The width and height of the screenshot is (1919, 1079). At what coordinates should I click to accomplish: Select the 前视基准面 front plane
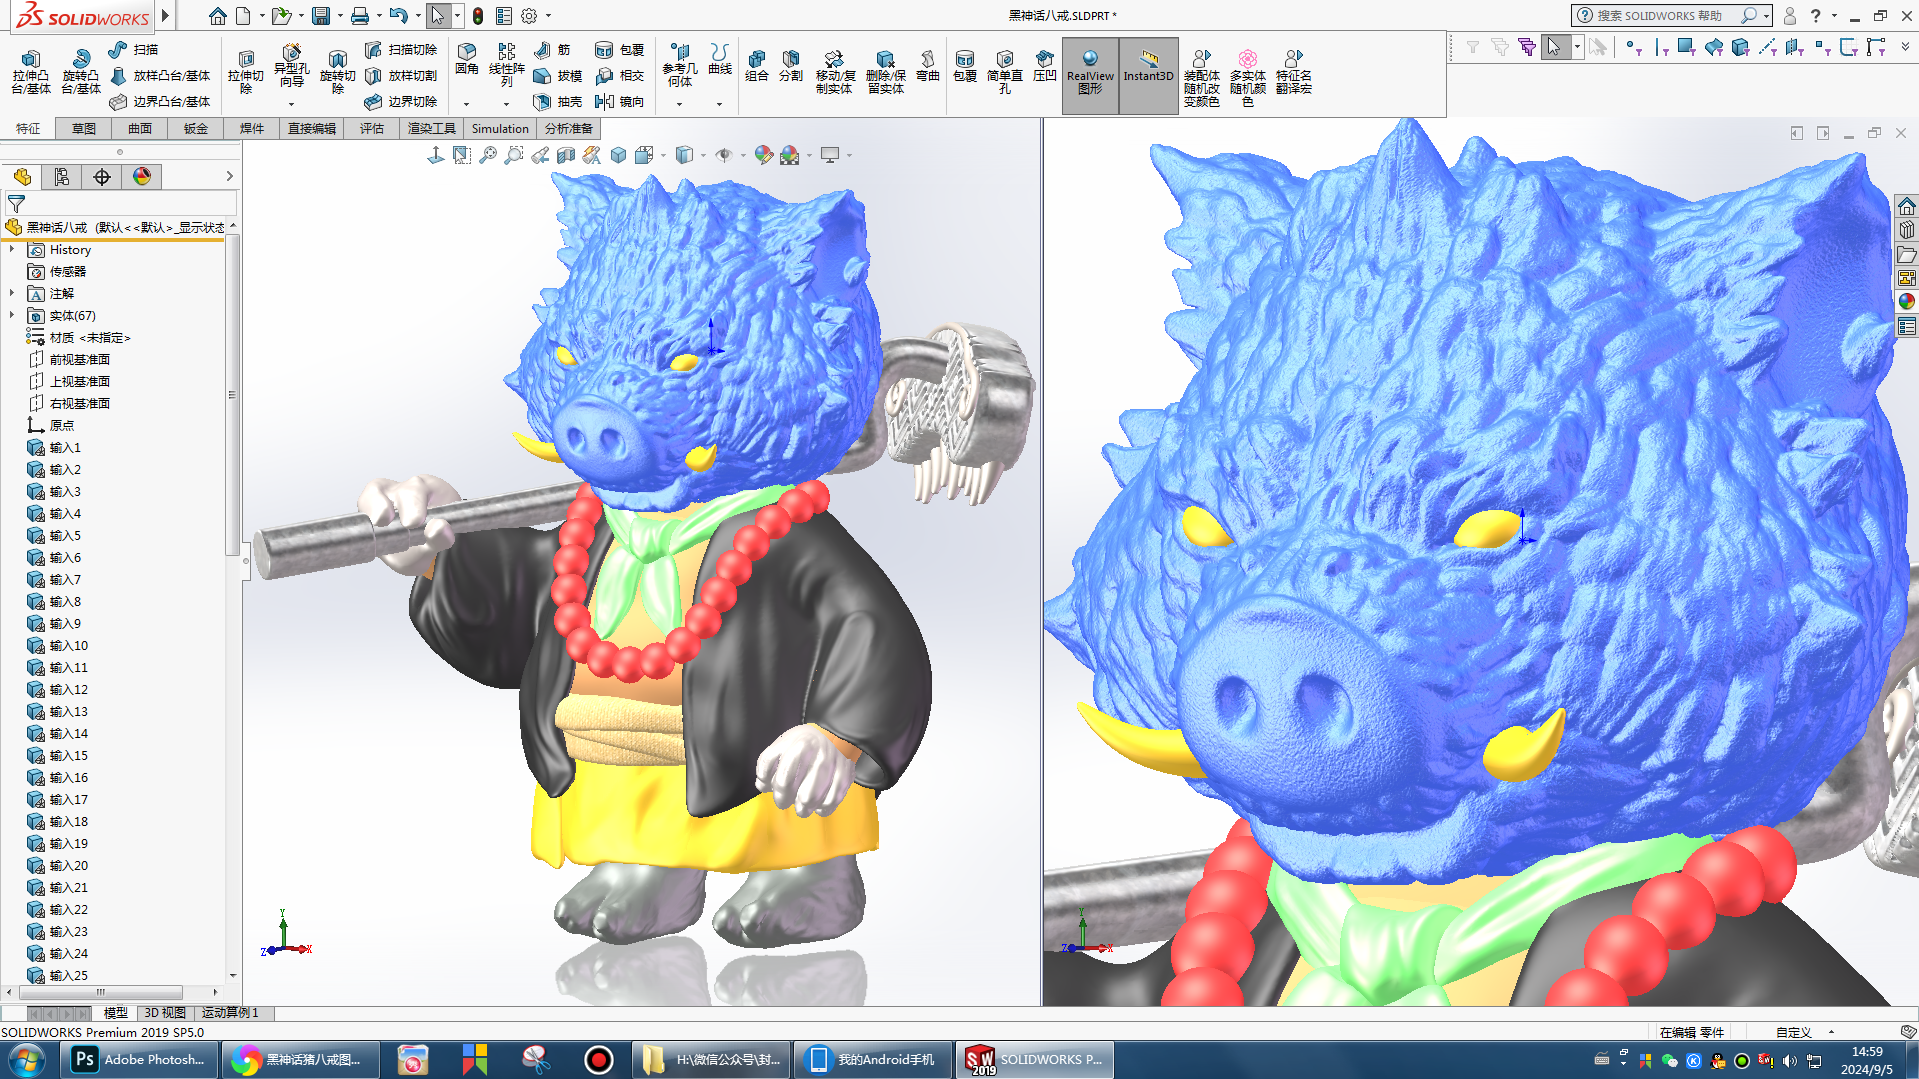click(69, 359)
